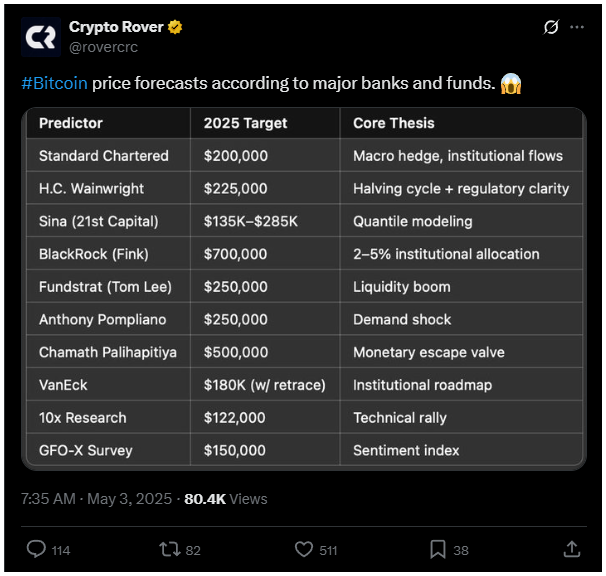Open the #Bitcoin hashtag link

pos(54,83)
